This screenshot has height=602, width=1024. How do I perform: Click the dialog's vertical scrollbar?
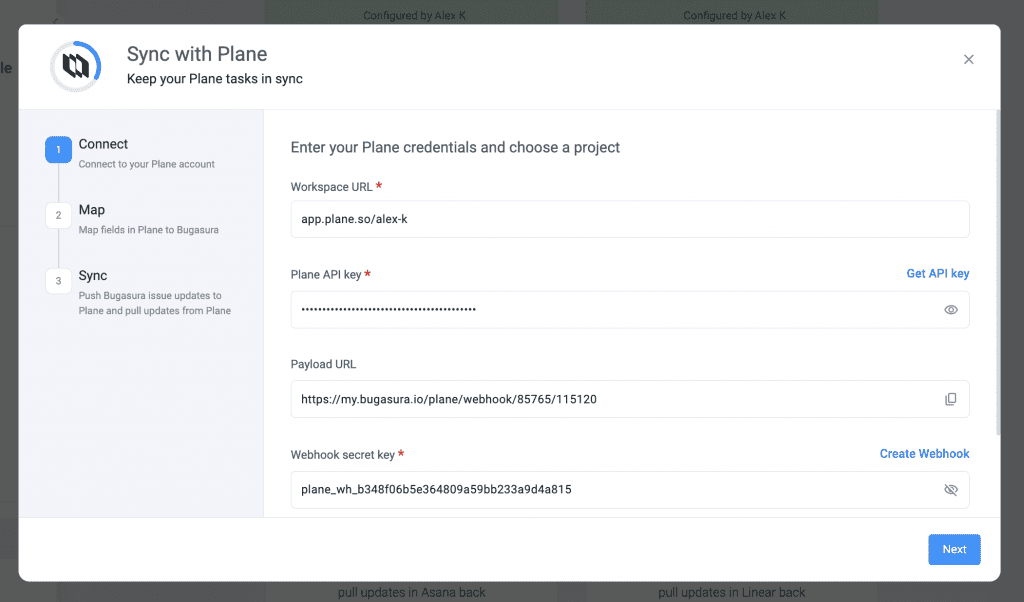pyautogui.click(x=997, y=273)
